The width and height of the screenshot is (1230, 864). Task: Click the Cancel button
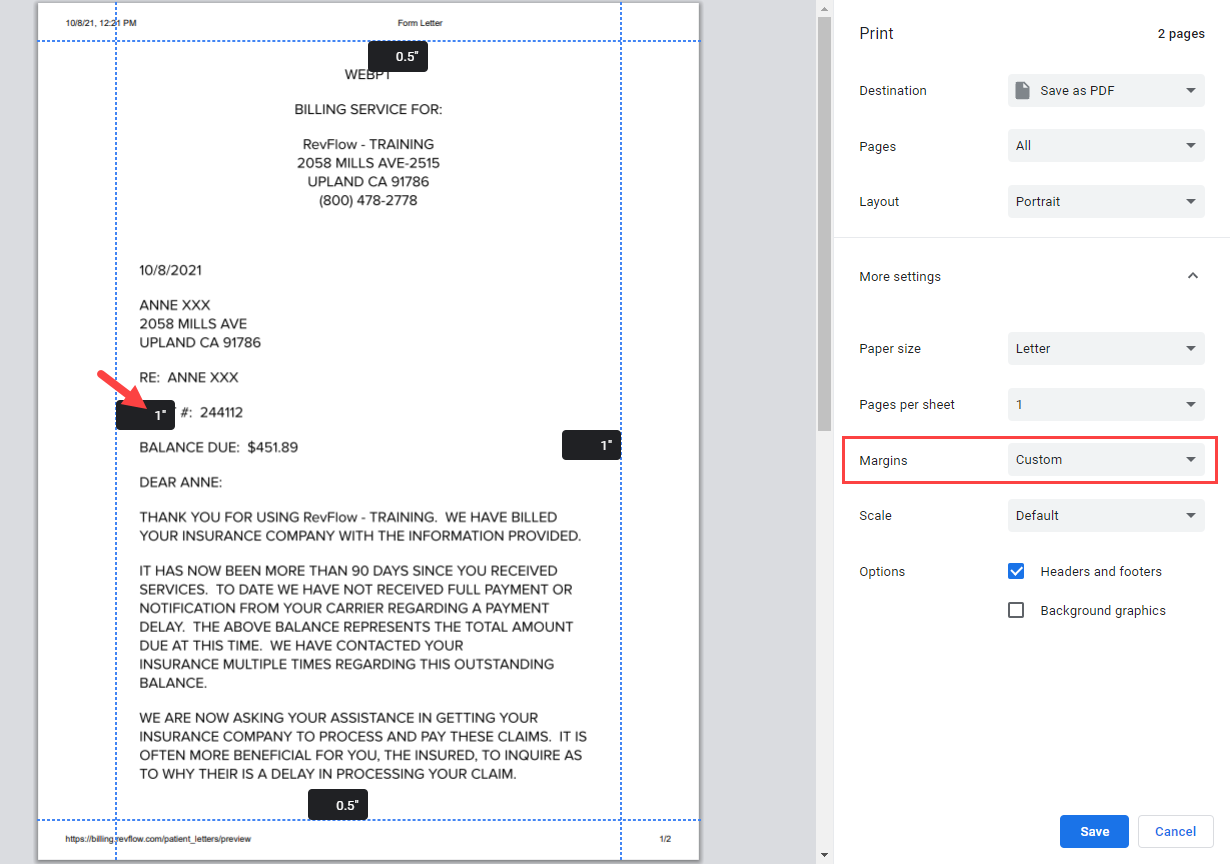click(x=1175, y=832)
